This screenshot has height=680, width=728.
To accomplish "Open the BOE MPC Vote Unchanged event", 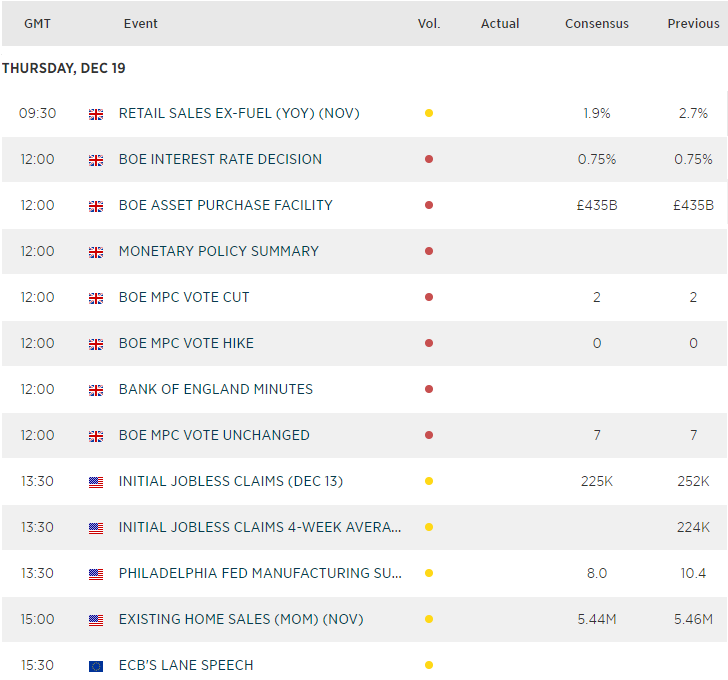I will (214, 435).
